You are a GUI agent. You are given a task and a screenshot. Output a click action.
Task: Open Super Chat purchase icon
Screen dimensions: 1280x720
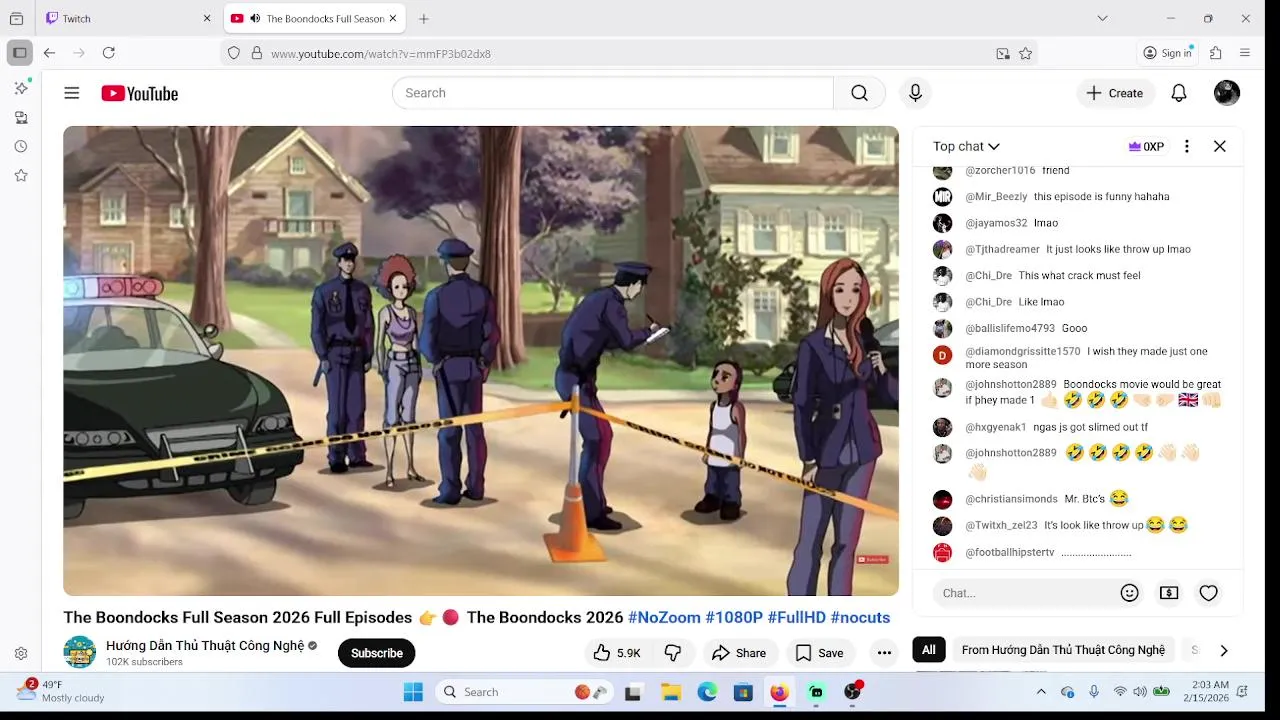tap(1169, 593)
